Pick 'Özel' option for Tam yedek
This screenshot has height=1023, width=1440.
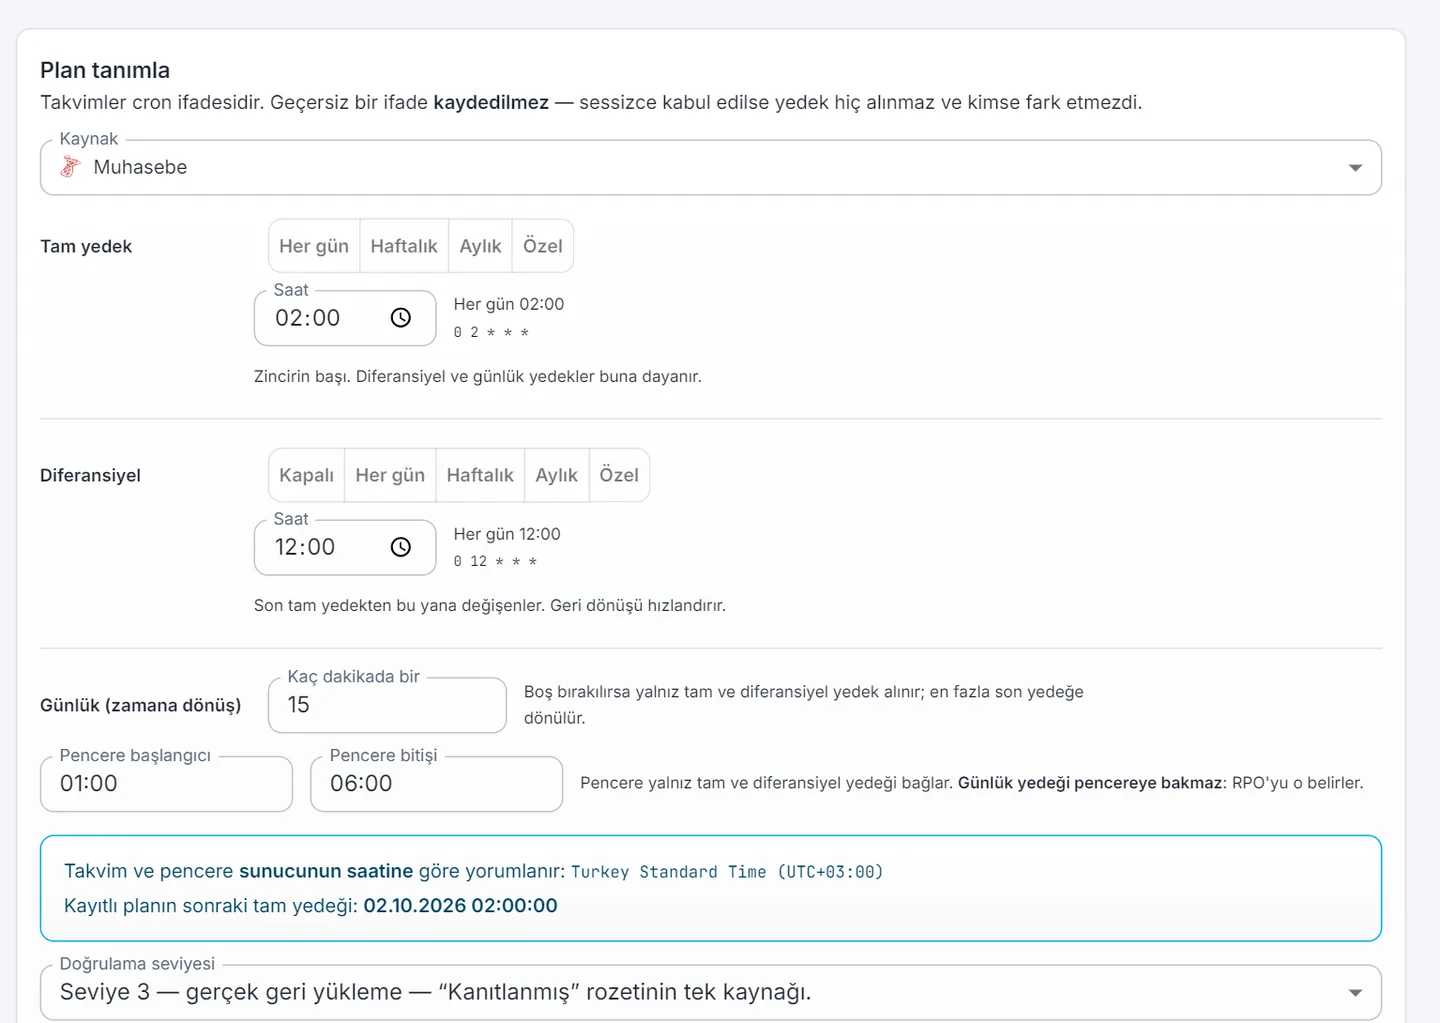pos(543,246)
